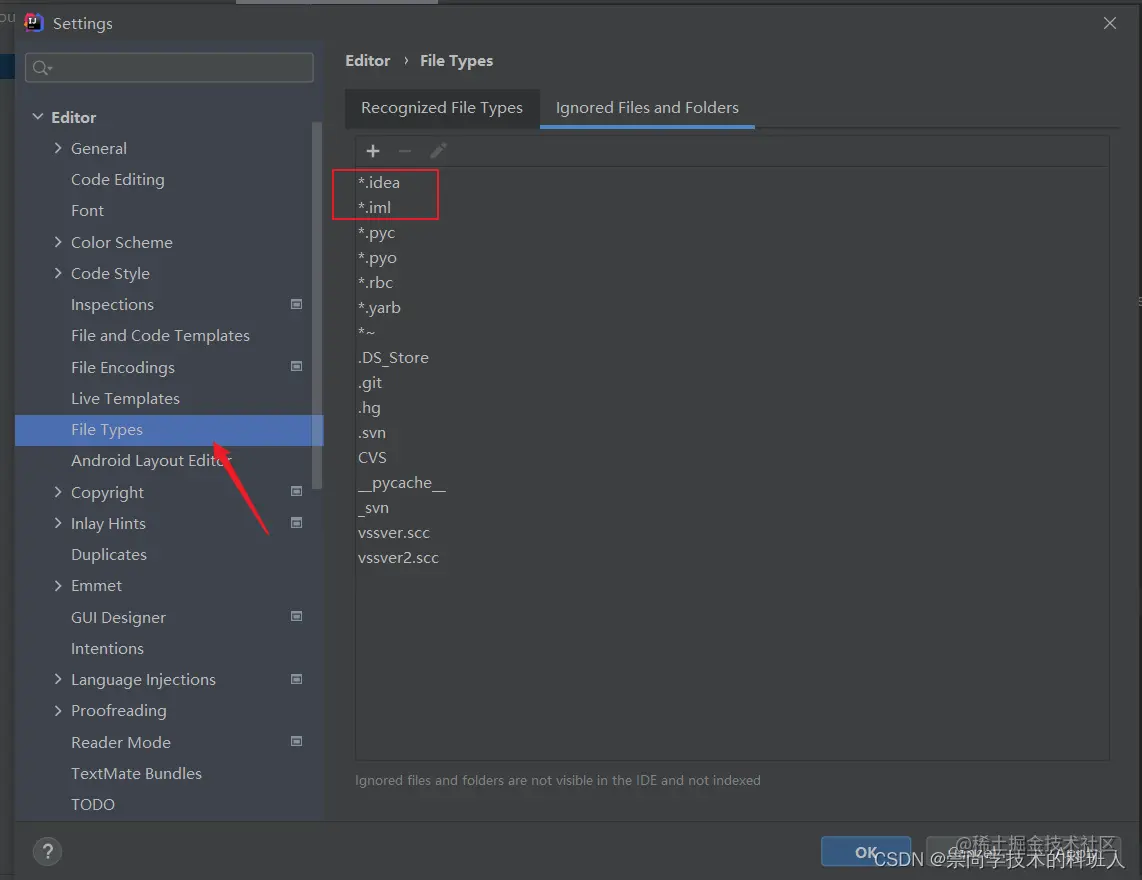Switch to Recognized File Types tab

click(x=442, y=109)
